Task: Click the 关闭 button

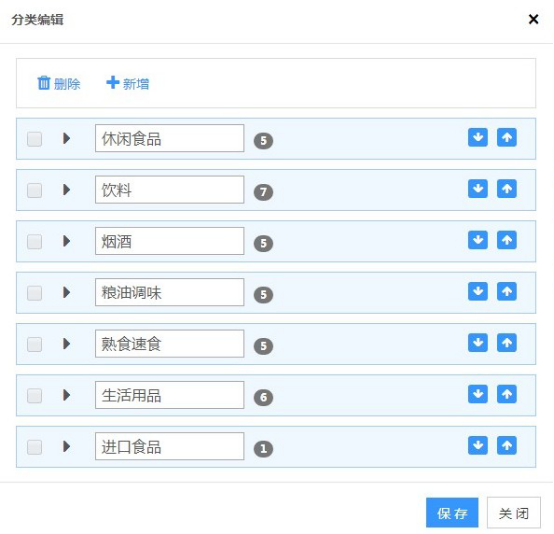Action: [x=514, y=513]
